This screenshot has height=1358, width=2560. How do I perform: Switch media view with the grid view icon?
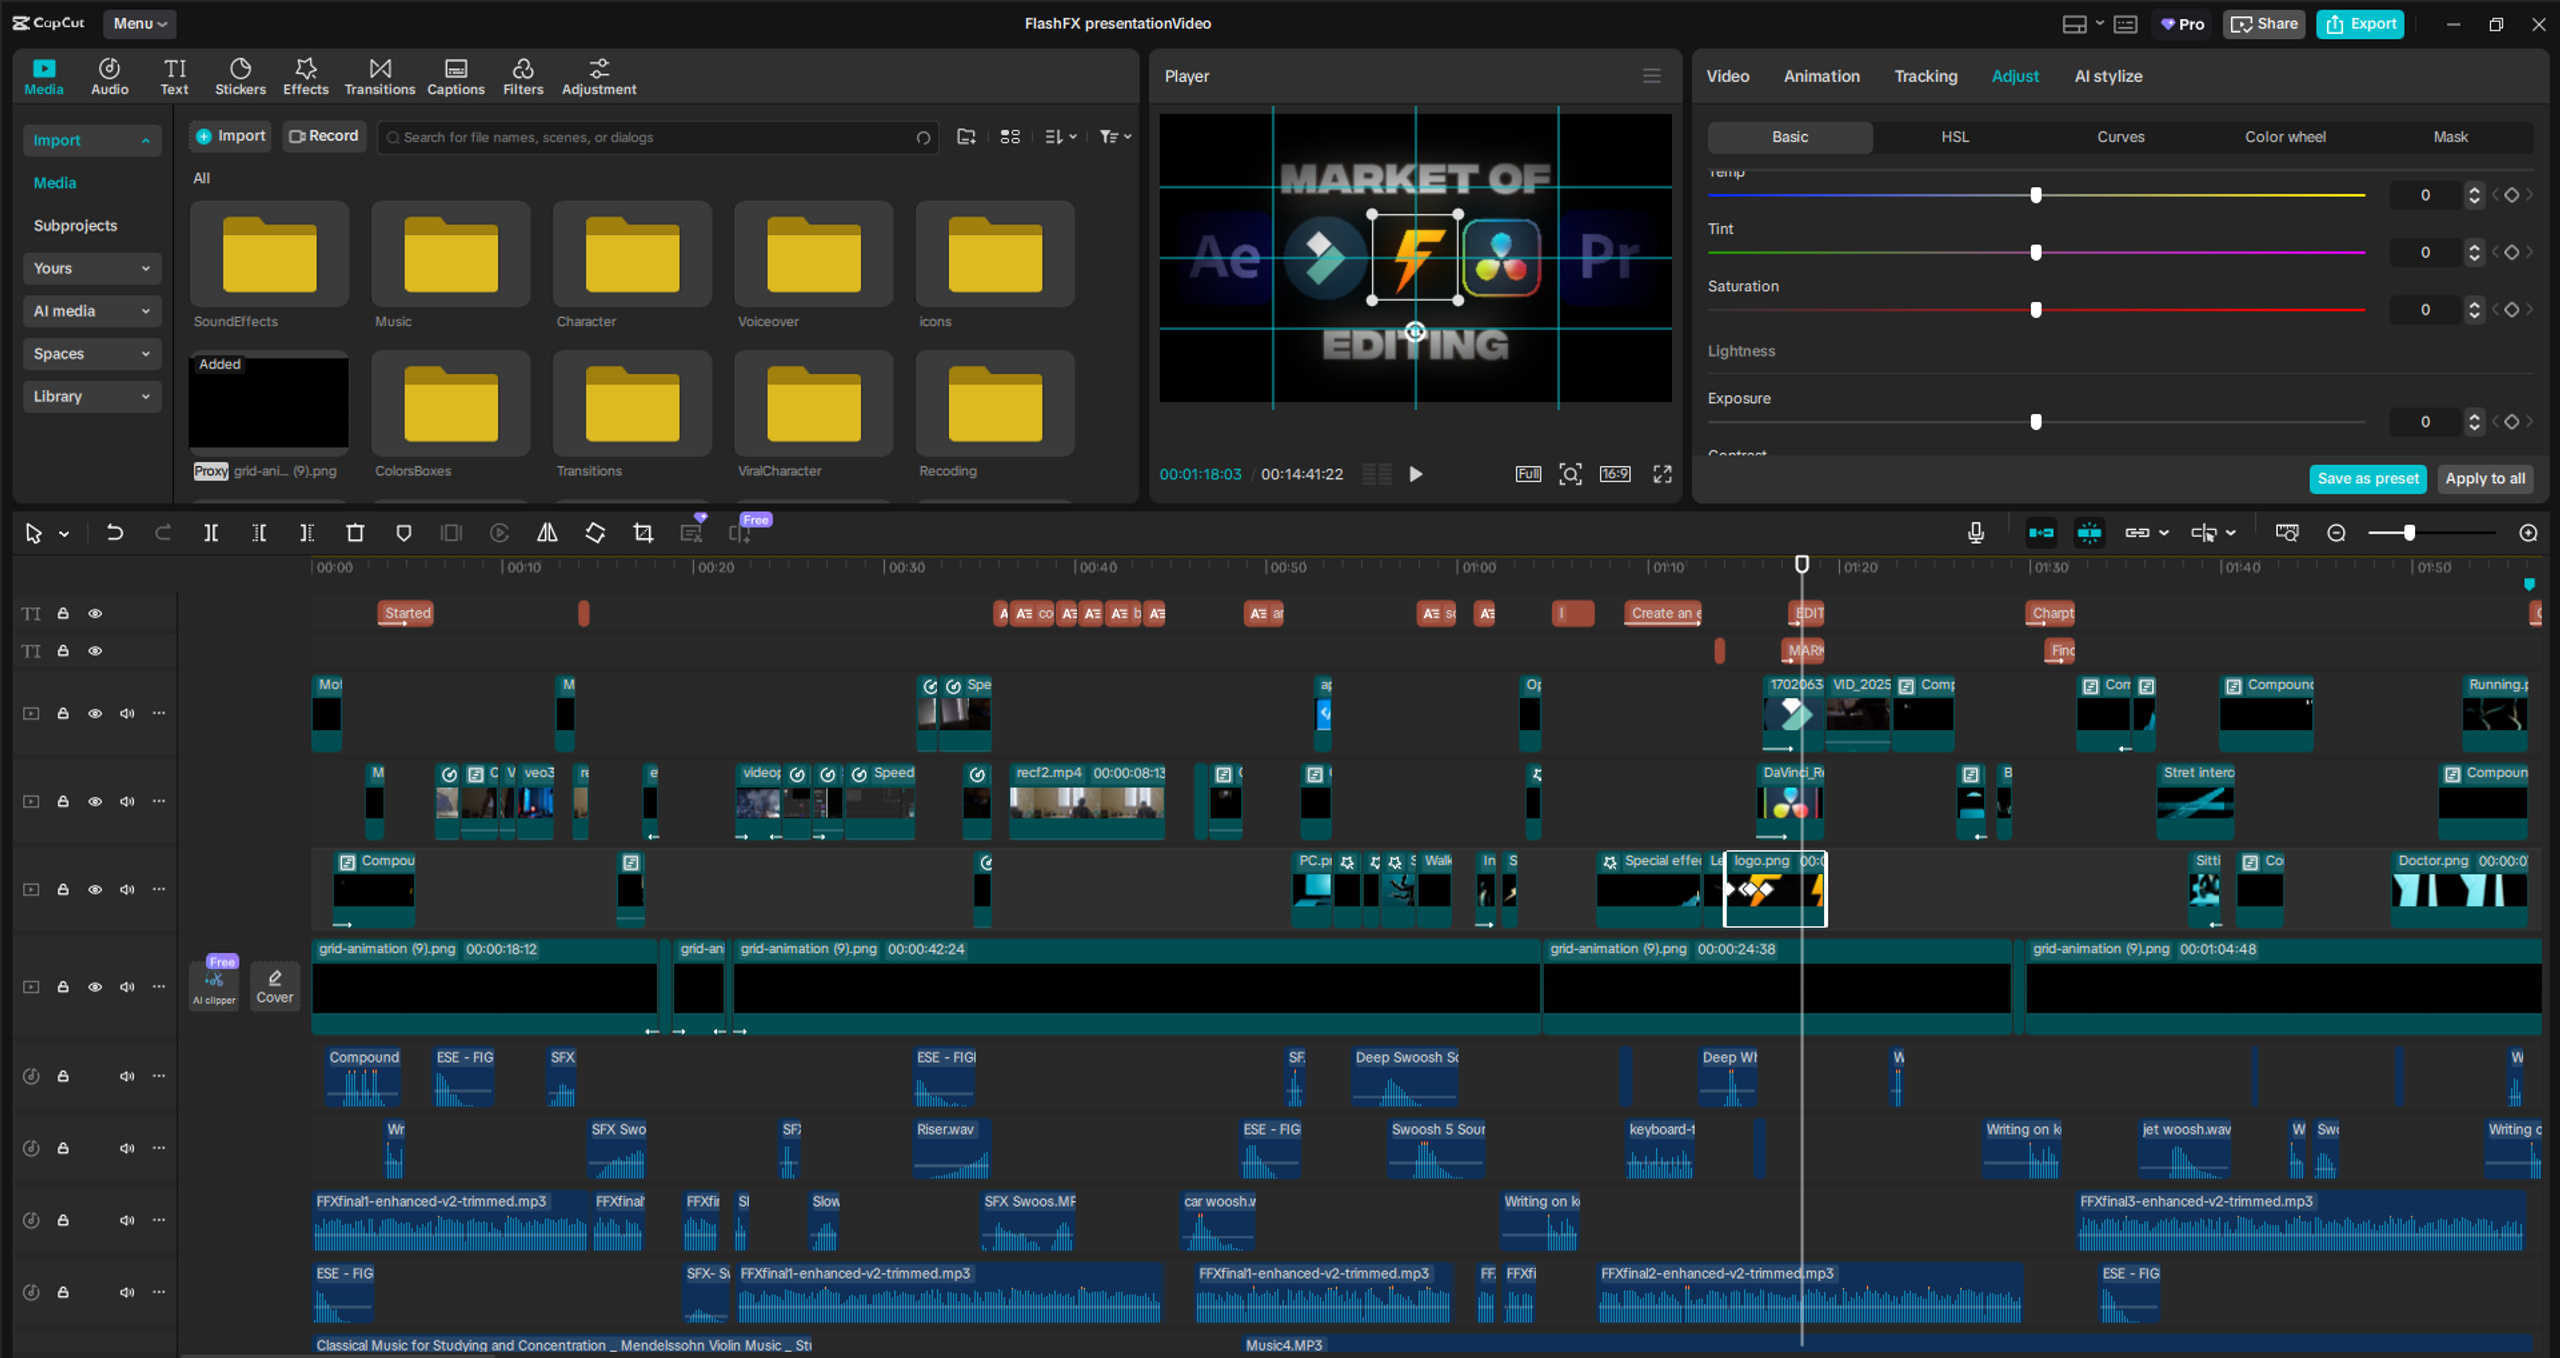(x=1010, y=137)
